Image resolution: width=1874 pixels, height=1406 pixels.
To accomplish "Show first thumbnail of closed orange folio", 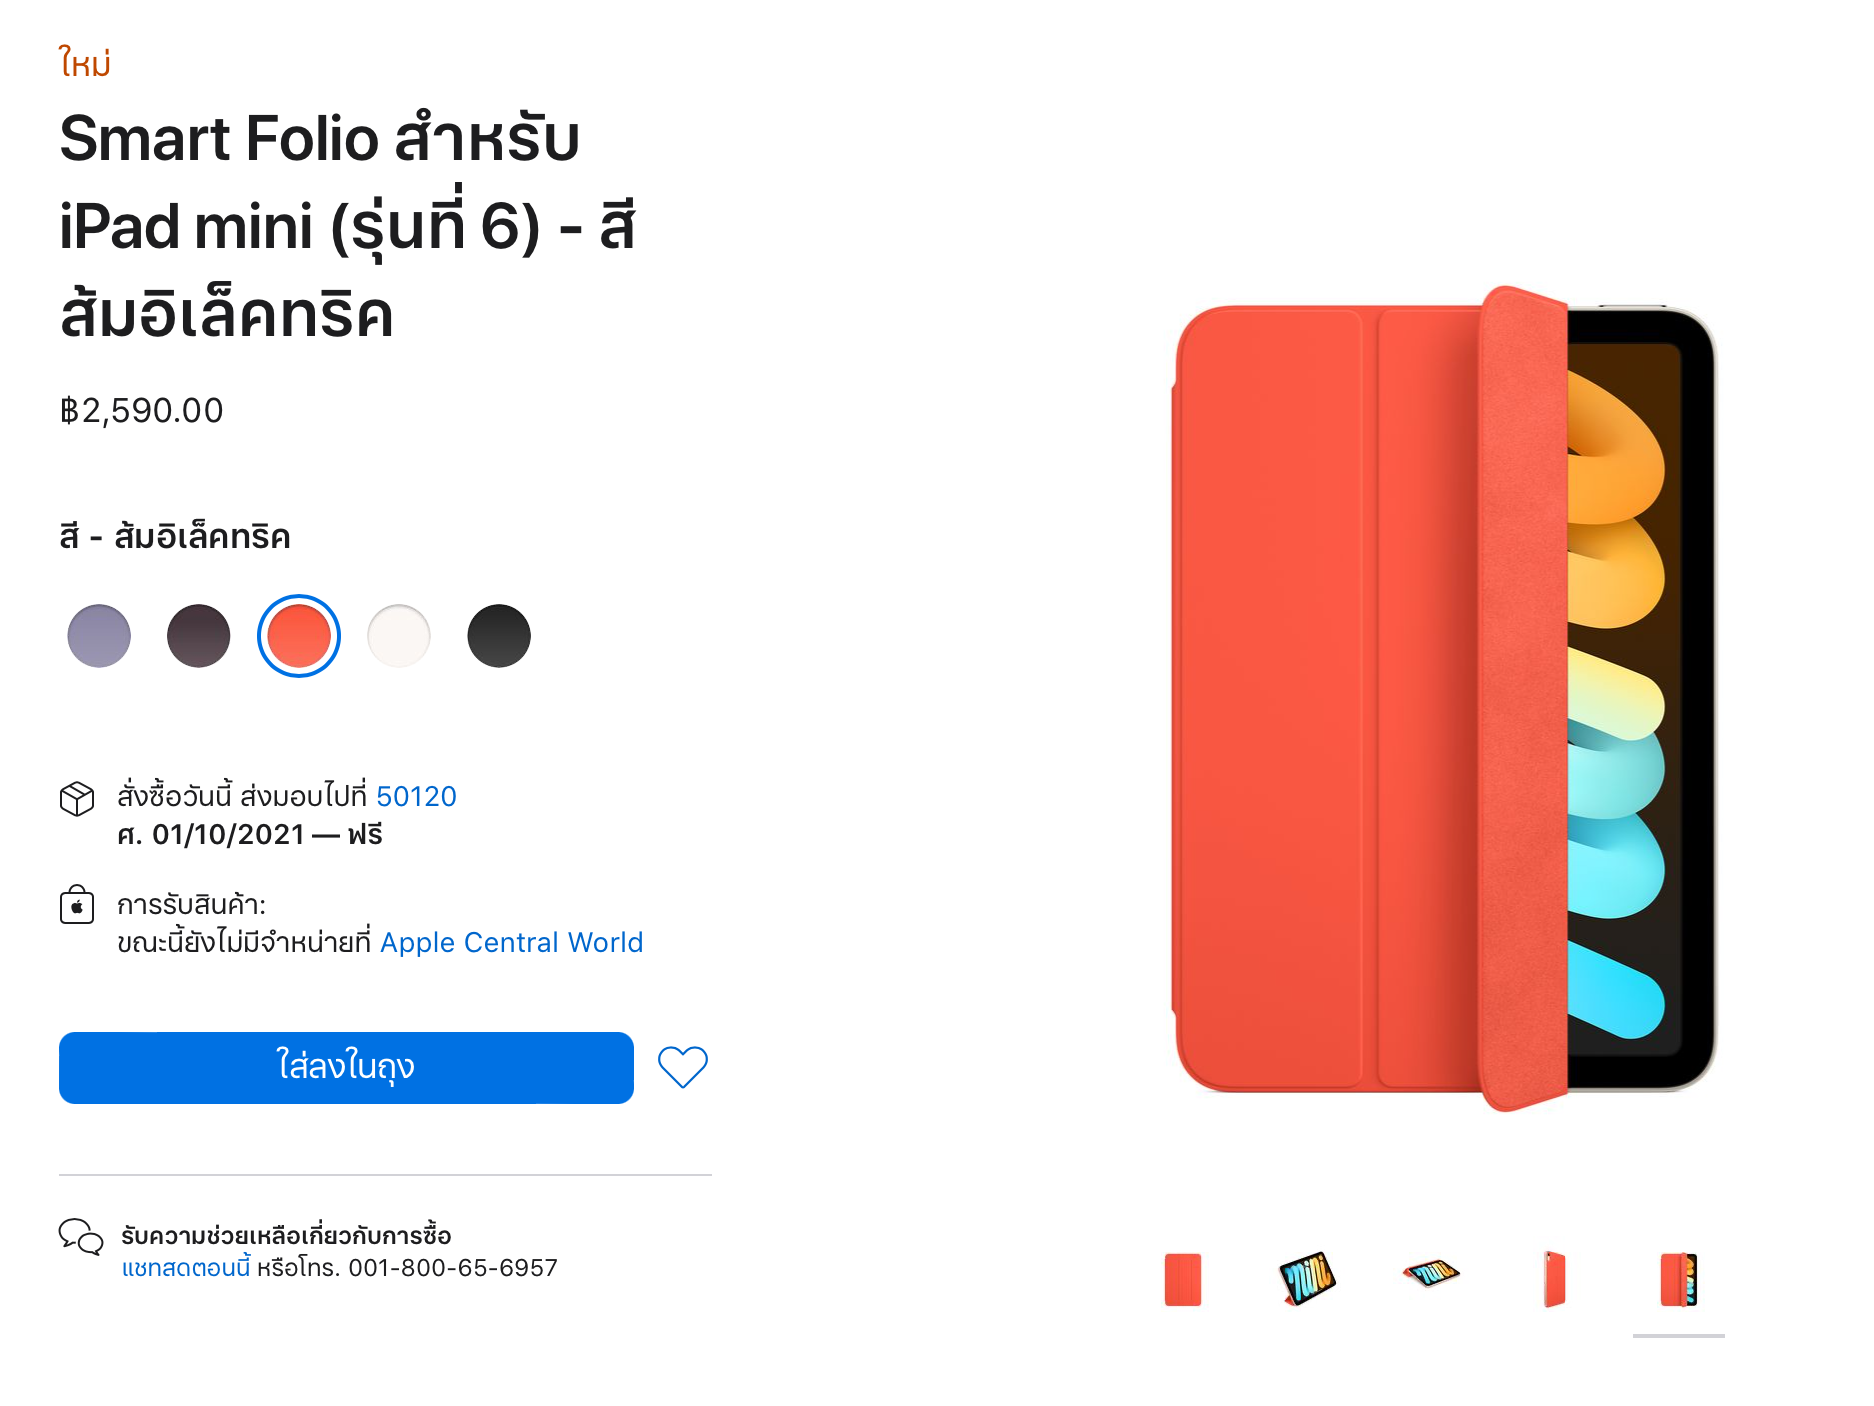I will [x=1183, y=1279].
